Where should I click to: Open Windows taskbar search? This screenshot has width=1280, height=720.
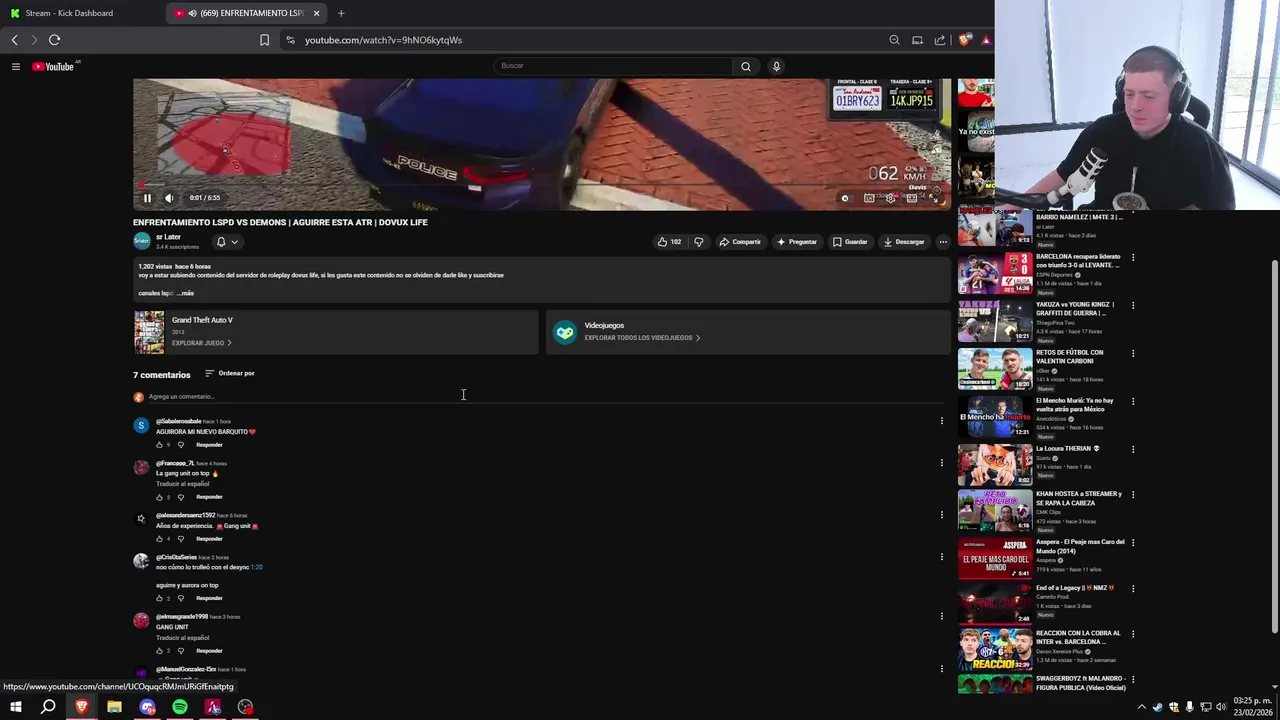(x=48, y=707)
